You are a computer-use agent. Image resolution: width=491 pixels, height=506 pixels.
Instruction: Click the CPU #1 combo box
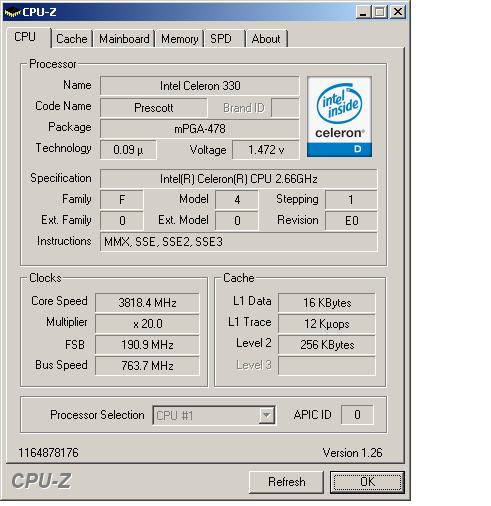coord(214,415)
